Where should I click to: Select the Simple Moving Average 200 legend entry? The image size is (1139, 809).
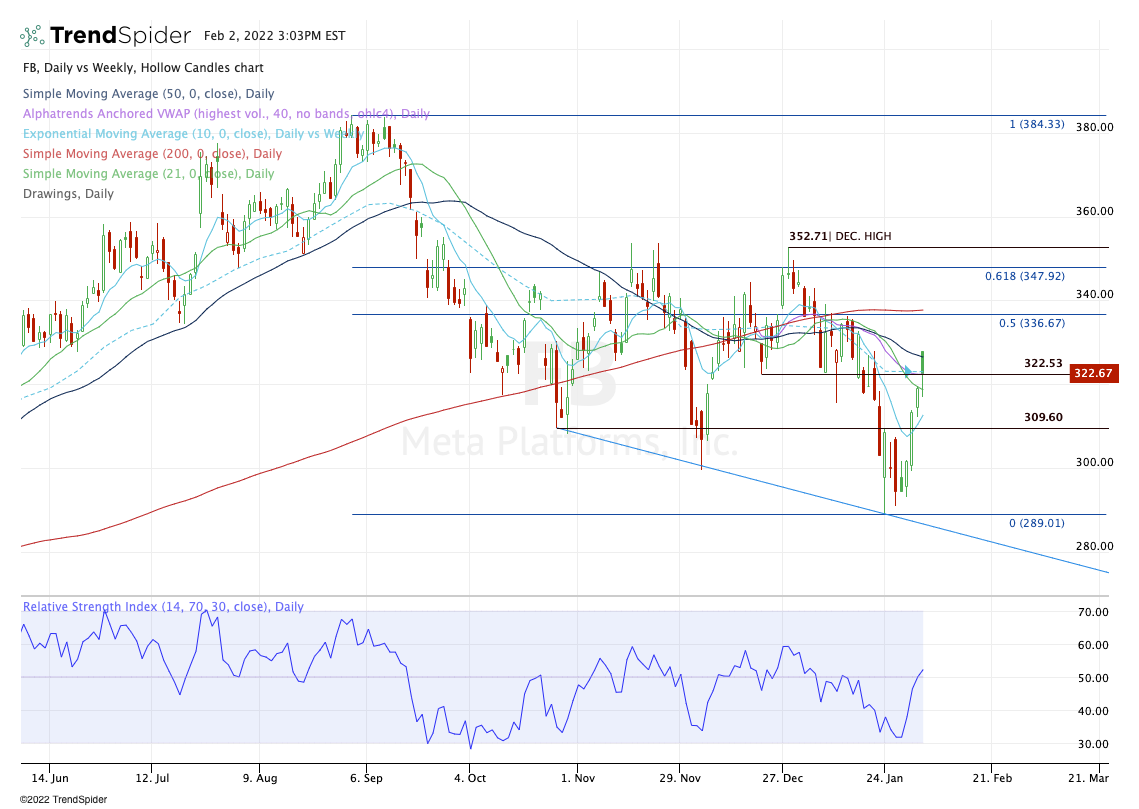tap(153, 154)
